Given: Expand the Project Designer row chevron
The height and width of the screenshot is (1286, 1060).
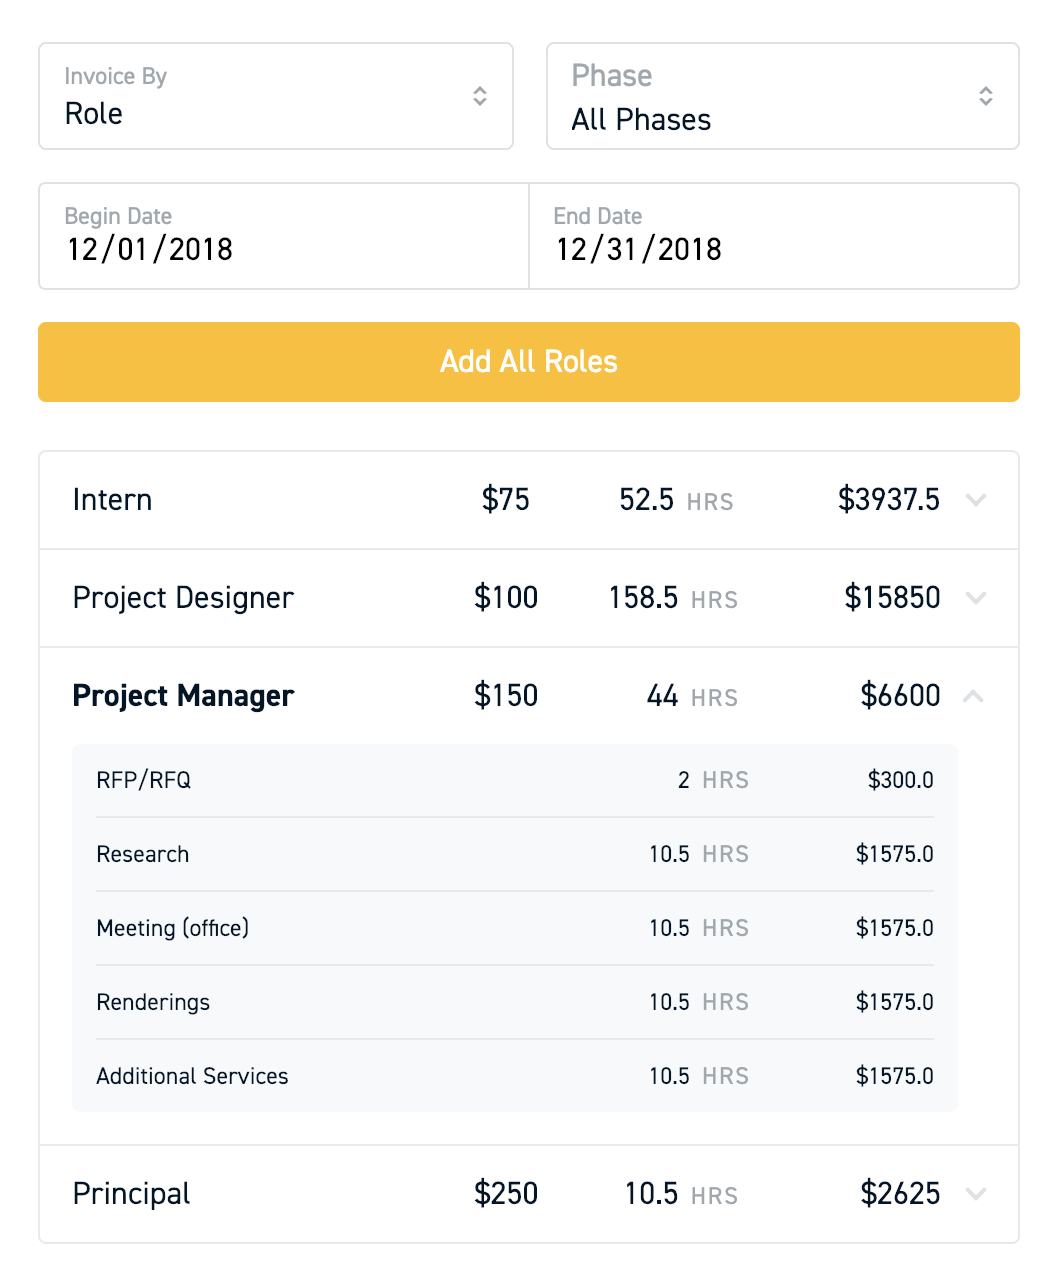Looking at the screenshot, I should click(x=976, y=597).
